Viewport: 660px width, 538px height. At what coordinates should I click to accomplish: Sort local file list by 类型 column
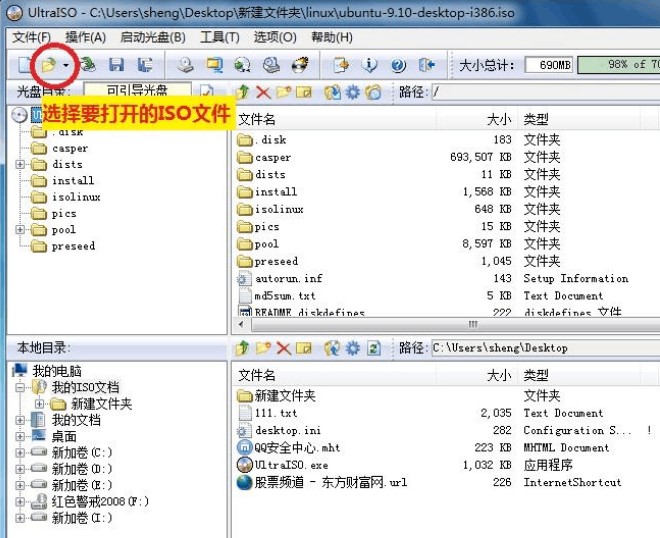[x=579, y=375]
